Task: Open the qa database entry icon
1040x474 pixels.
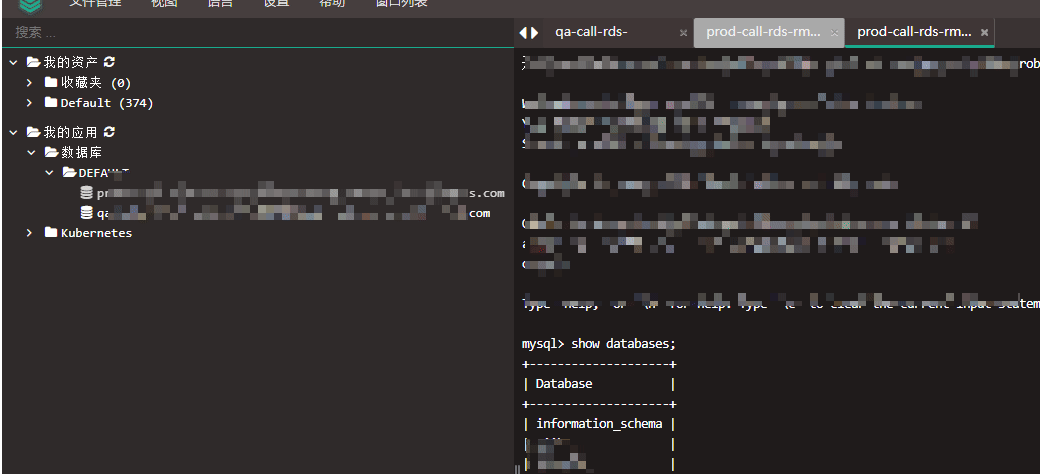Action: (86, 213)
